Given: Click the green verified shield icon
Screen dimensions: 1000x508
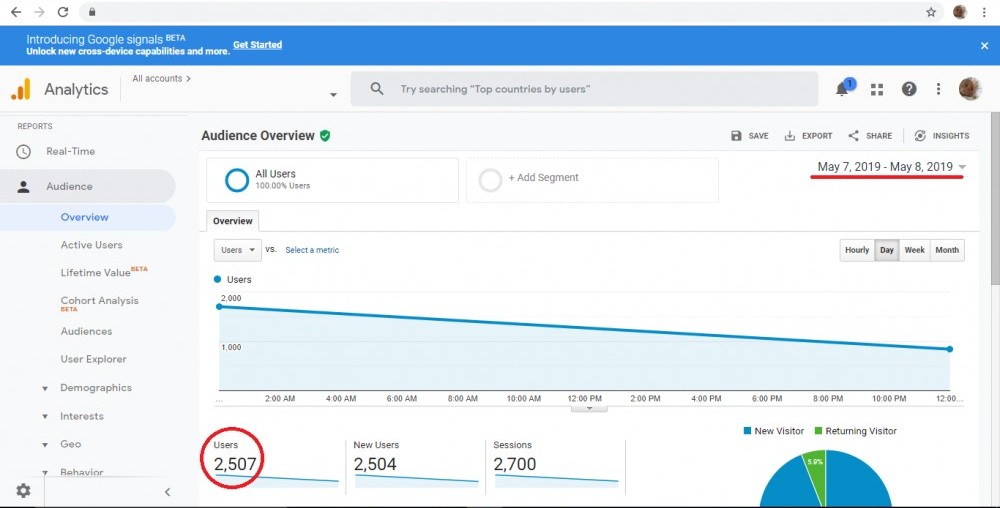Looking at the screenshot, I should coord(325,136).
